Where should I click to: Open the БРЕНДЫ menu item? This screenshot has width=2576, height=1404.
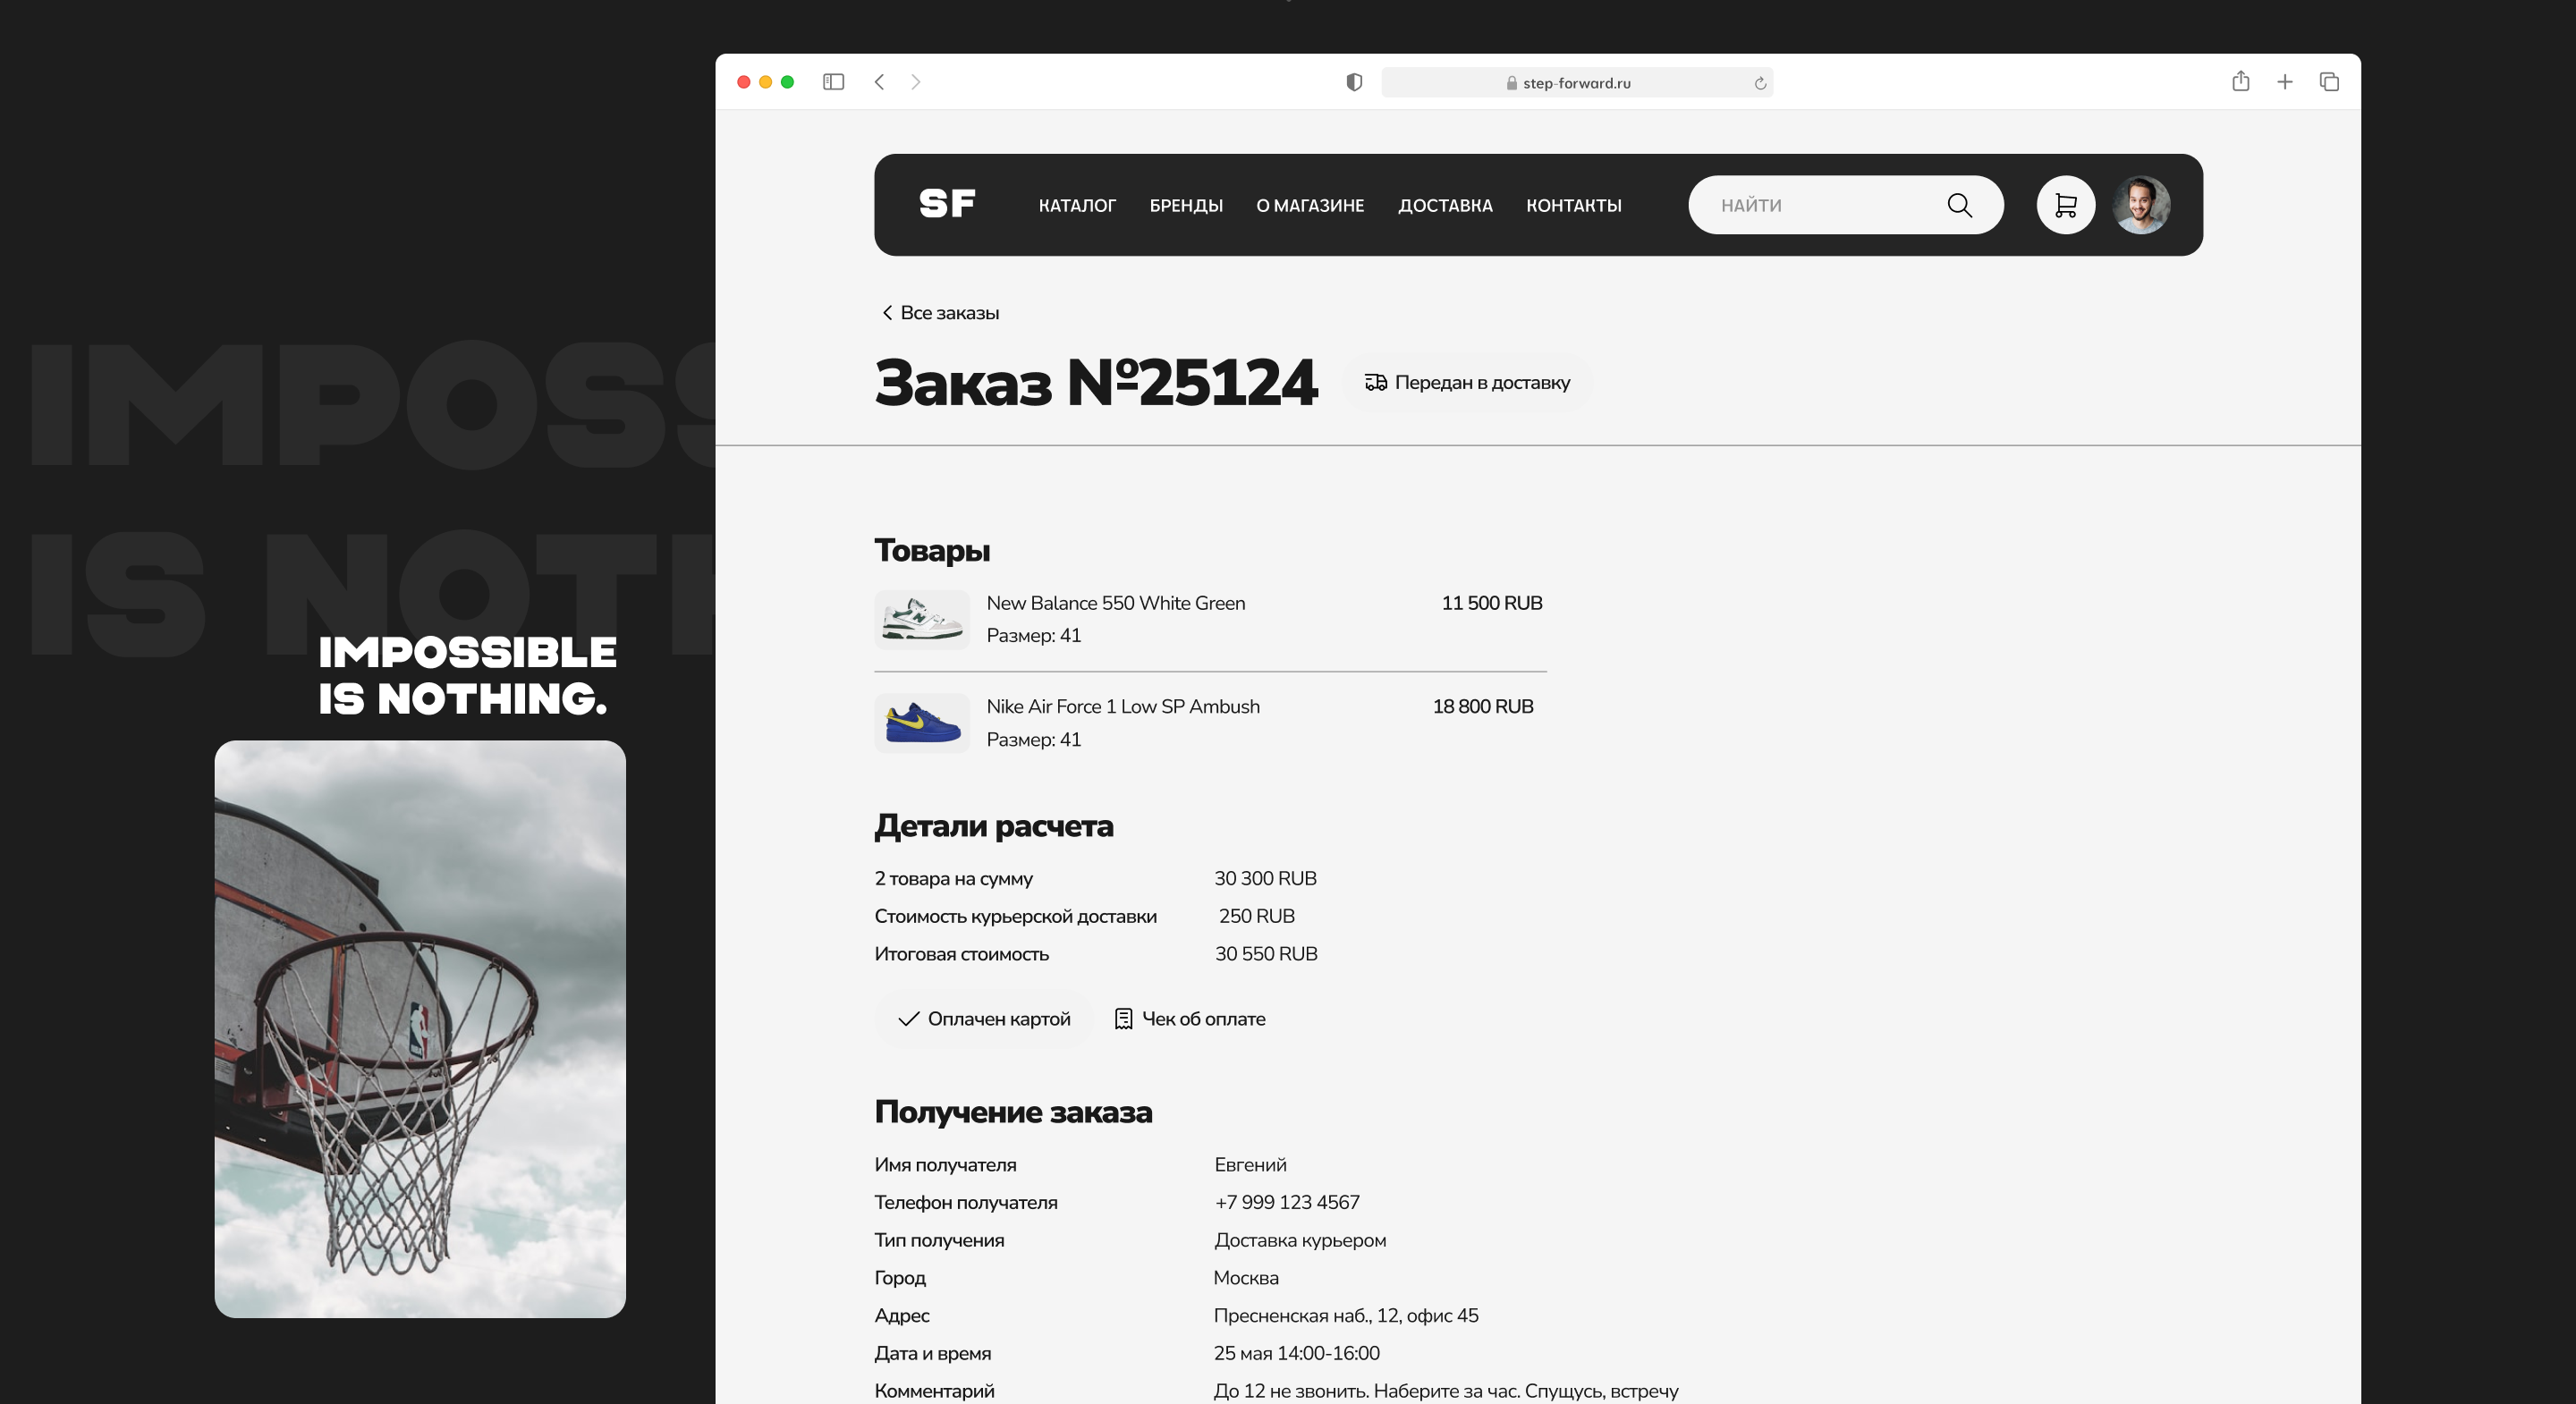[x=1185, y=206]
